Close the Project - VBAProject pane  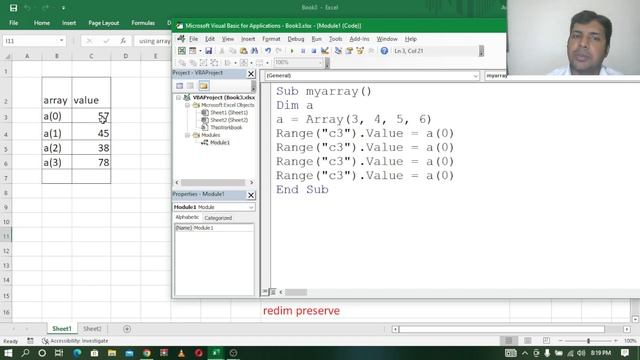click(x=251, y=74)
